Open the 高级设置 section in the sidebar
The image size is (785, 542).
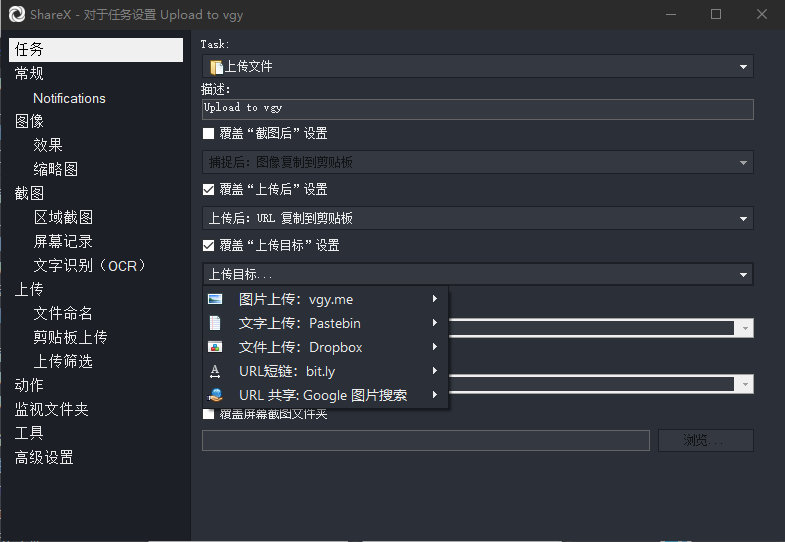coord(44,457)
